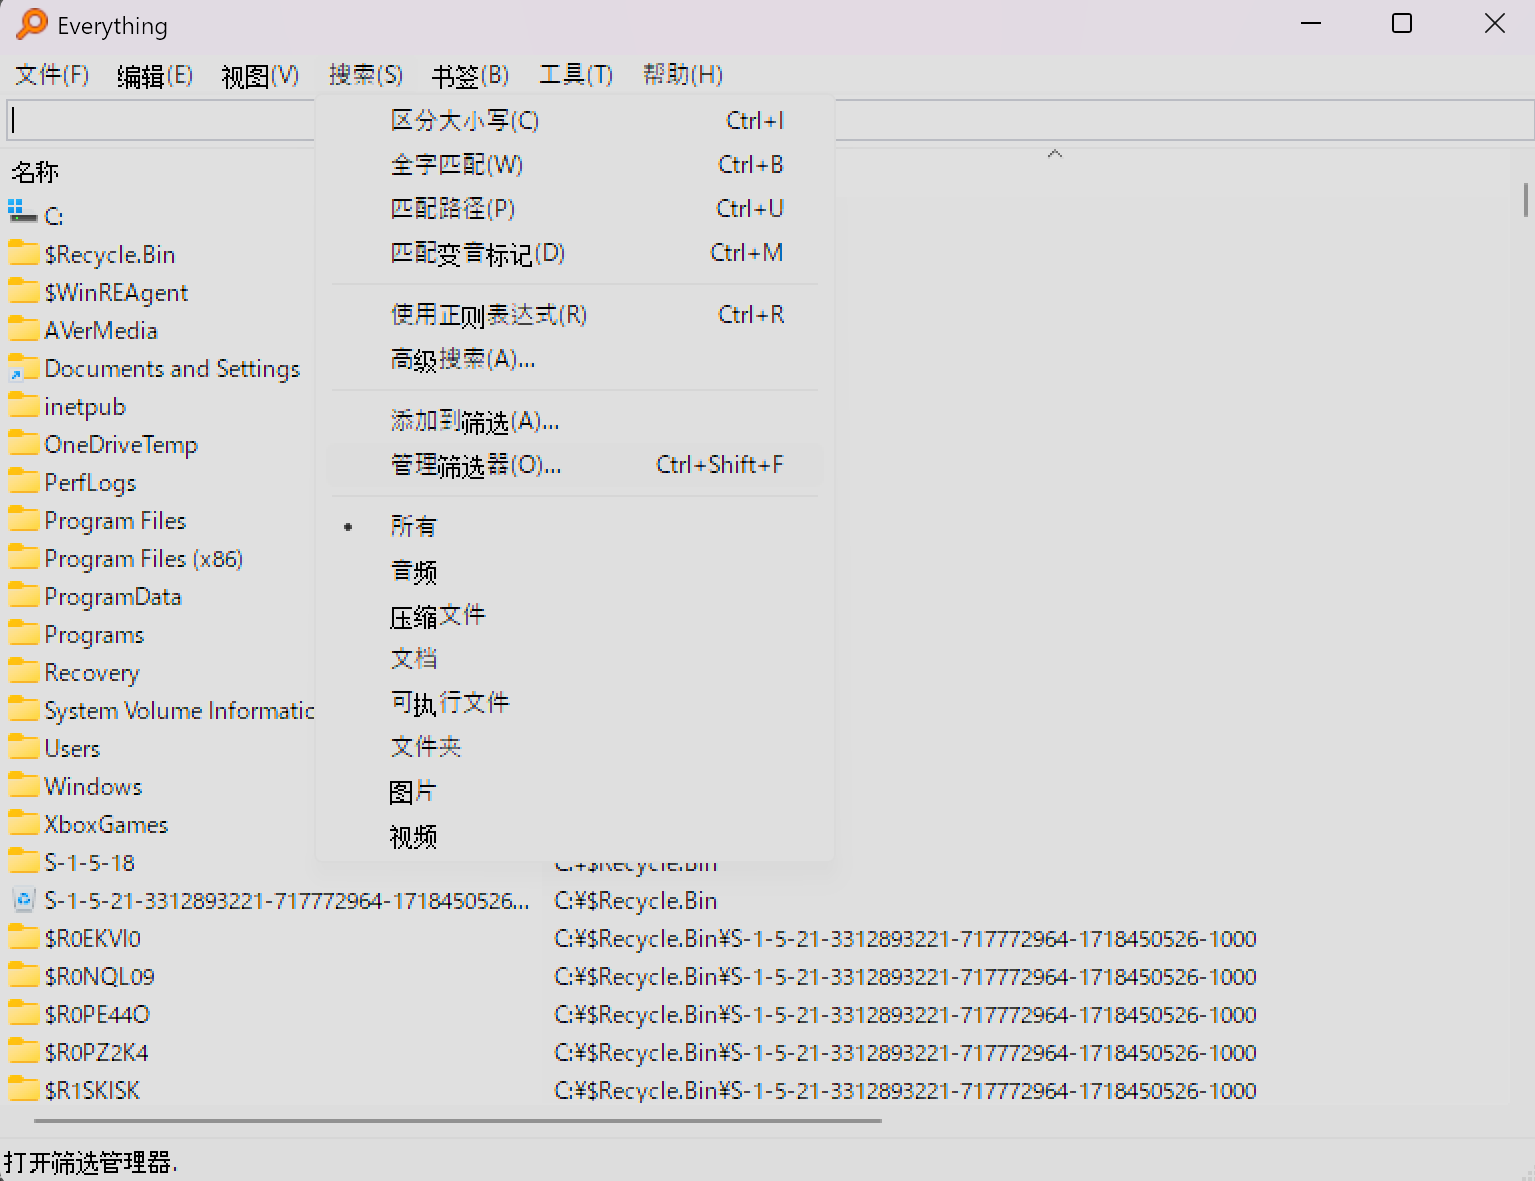The image size is (1535, 1181).
Task: Select the 文件夹 folder filter
Action: coord(575,747)
